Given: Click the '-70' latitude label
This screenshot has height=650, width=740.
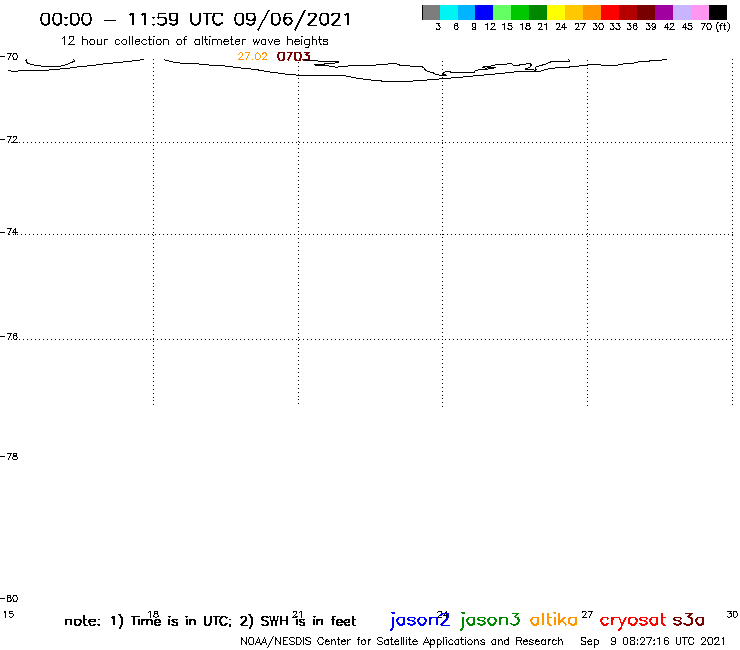Looking at the screenshot, I should pyautogui.click(x=9, y=57).
